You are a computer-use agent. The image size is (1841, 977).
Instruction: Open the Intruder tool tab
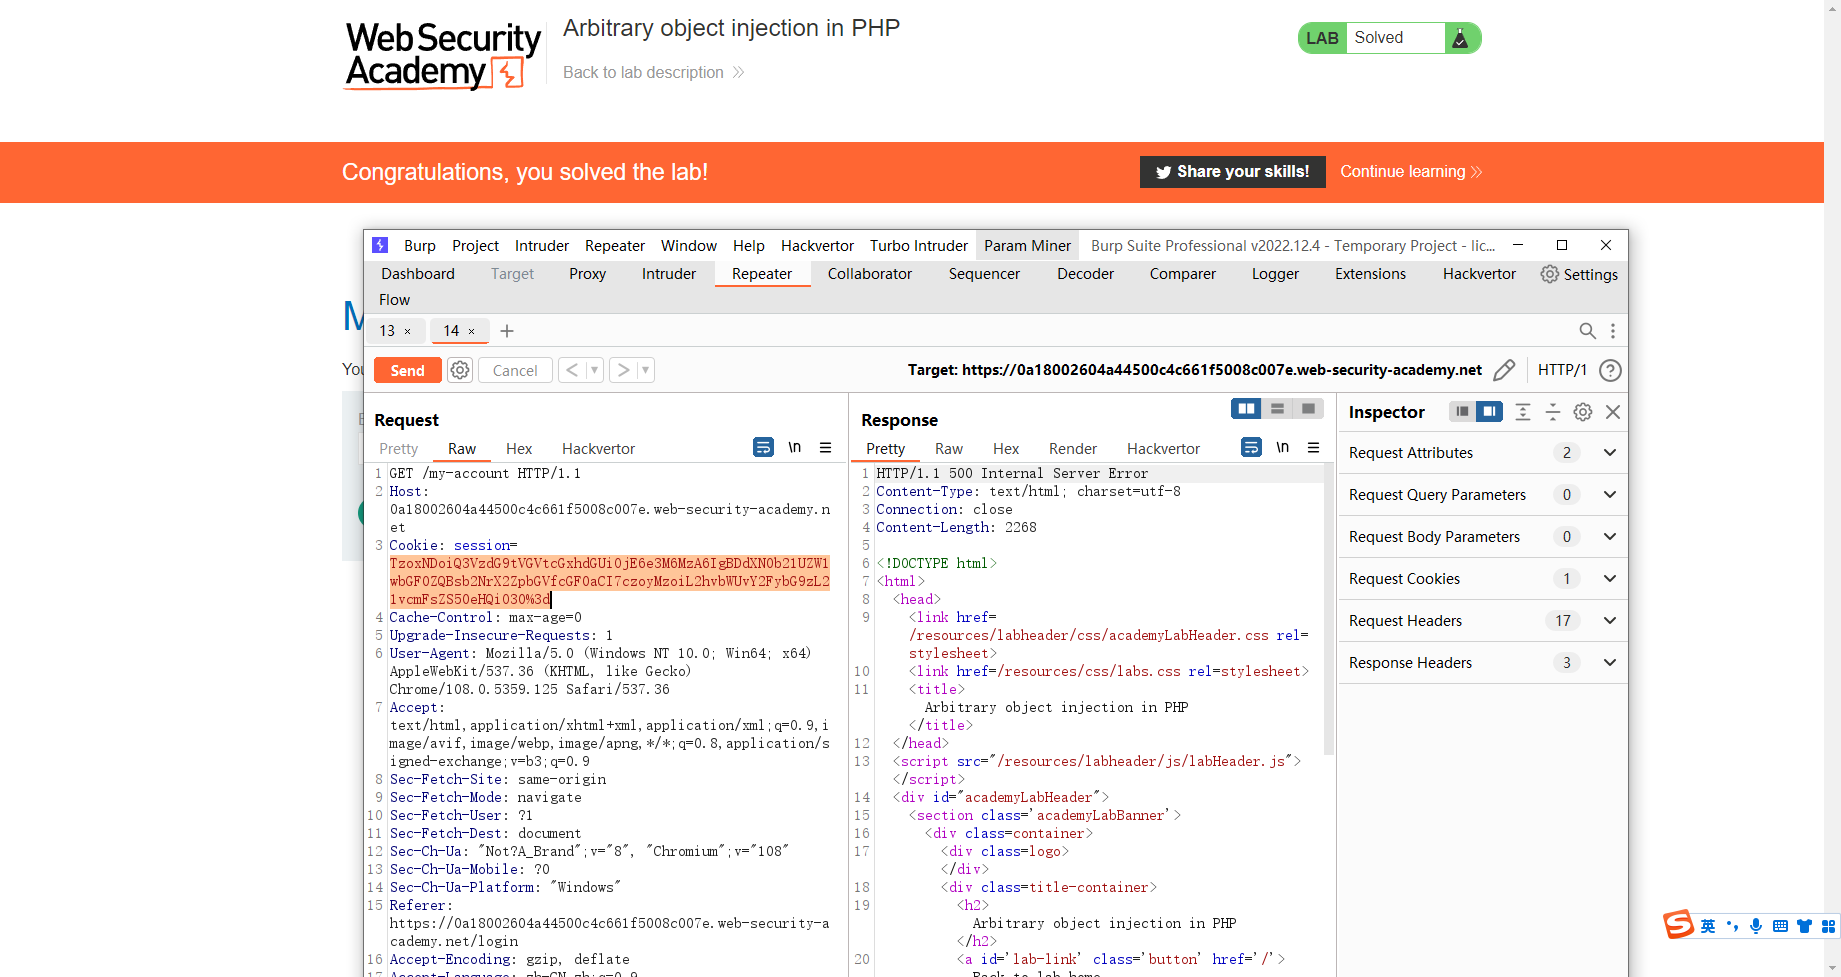tap(669, 274)
